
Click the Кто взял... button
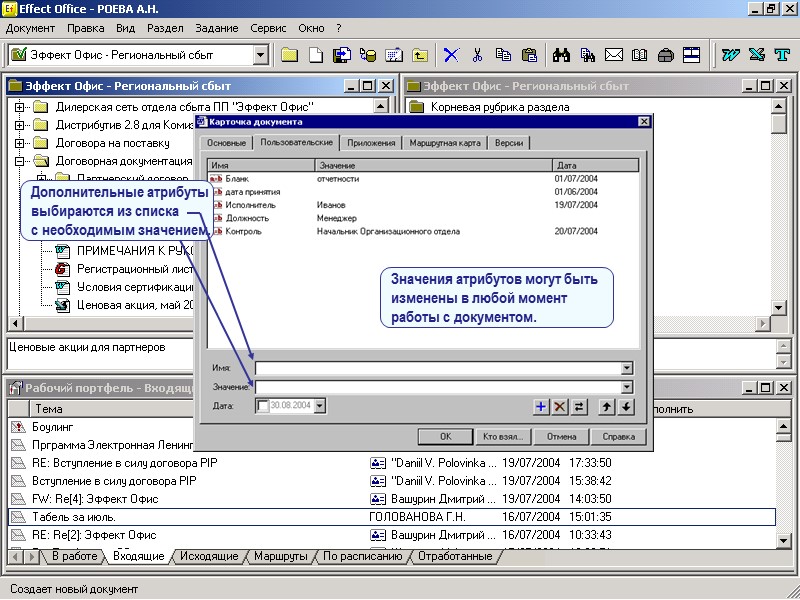tap(503, 437)
